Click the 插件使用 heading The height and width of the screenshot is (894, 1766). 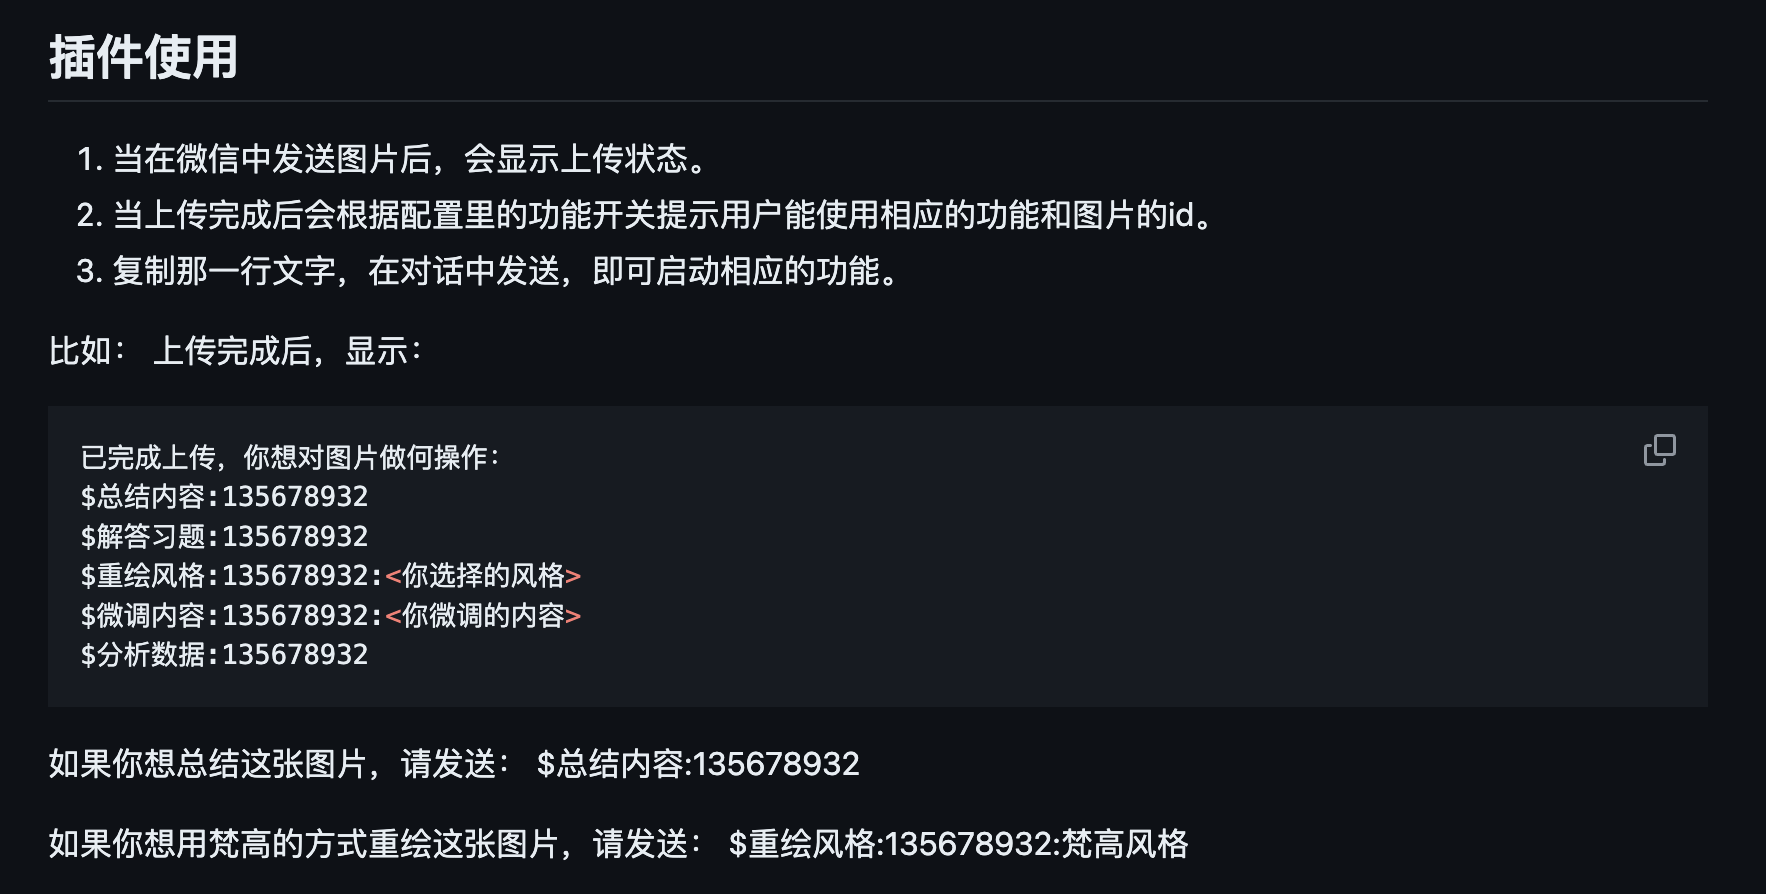coord(144,57)
